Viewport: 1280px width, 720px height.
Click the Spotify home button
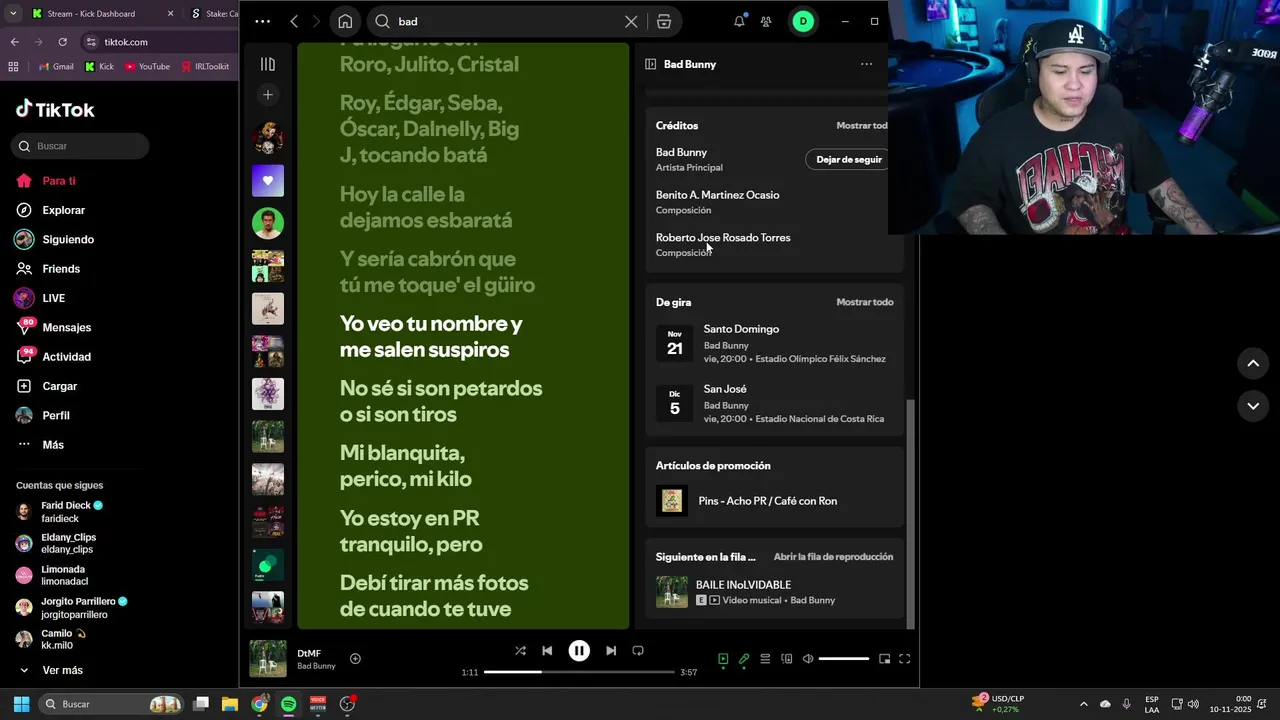click(x=345, y=21)
